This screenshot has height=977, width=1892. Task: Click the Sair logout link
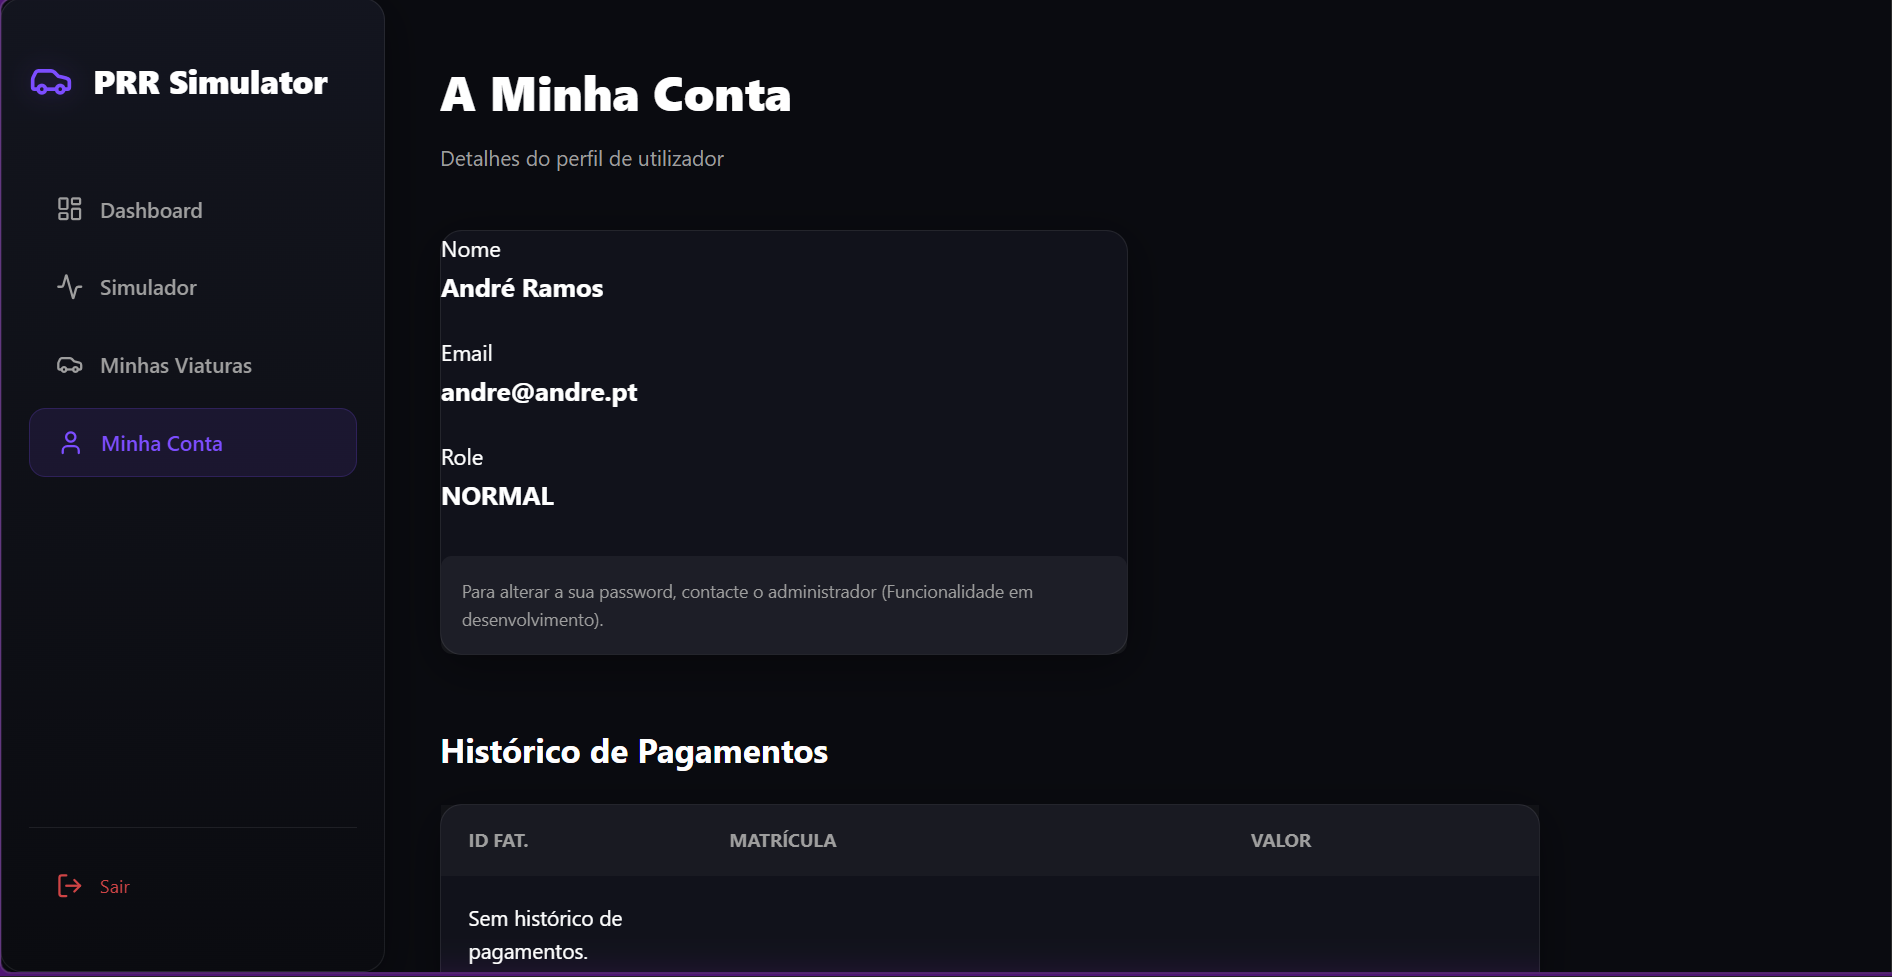[114, 886]
